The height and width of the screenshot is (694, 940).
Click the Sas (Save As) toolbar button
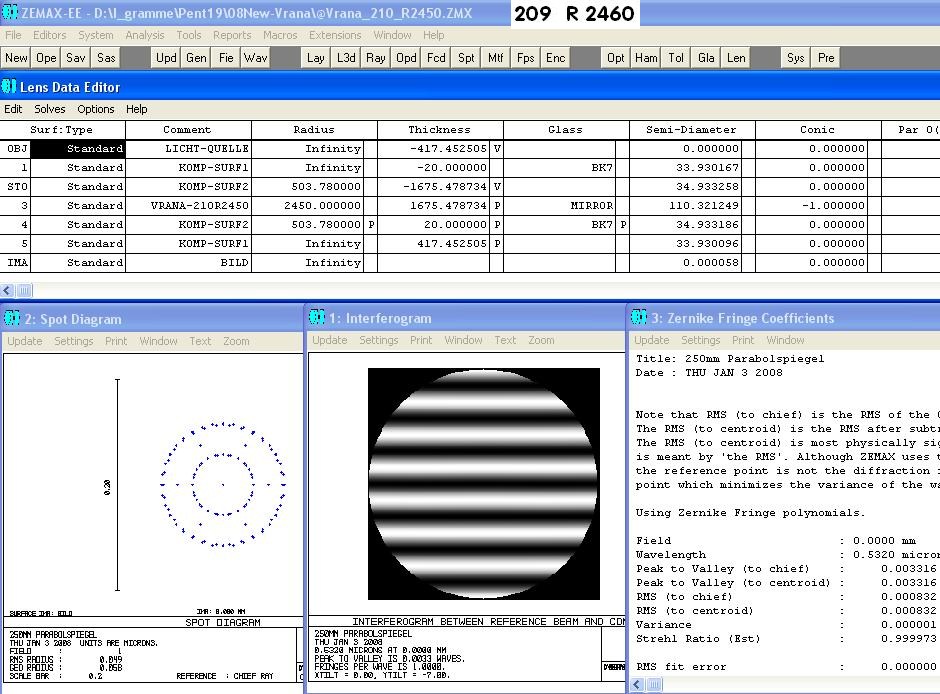coord(106,58)
